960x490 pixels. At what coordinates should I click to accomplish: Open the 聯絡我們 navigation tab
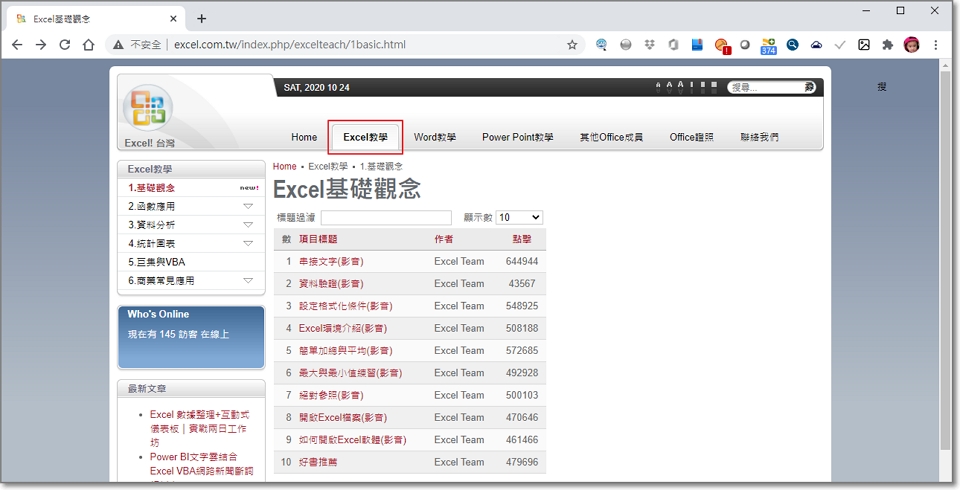pyautogui.click(x=759, y=137)
